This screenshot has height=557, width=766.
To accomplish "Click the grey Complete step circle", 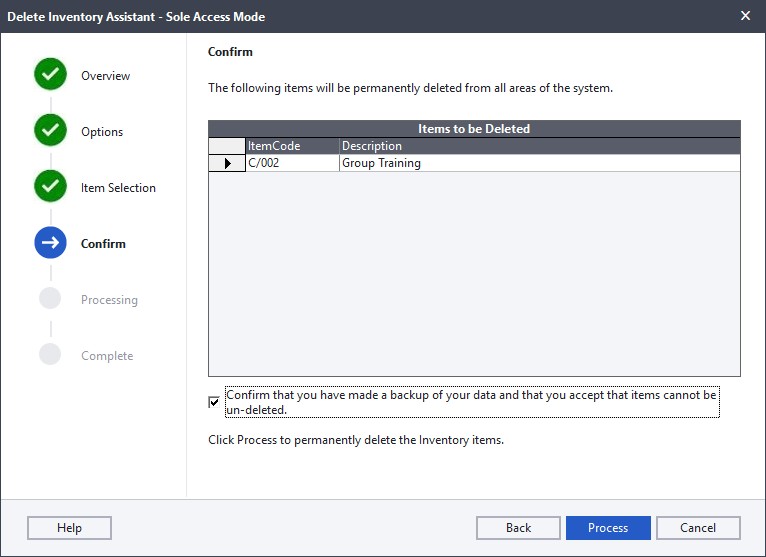I will [x=50, y=355].
